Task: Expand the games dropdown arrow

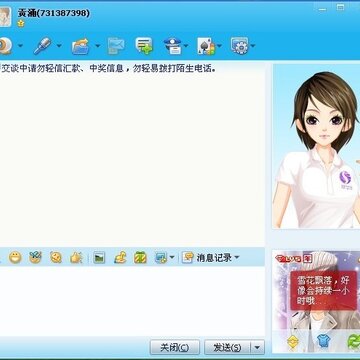Action: 220,46
